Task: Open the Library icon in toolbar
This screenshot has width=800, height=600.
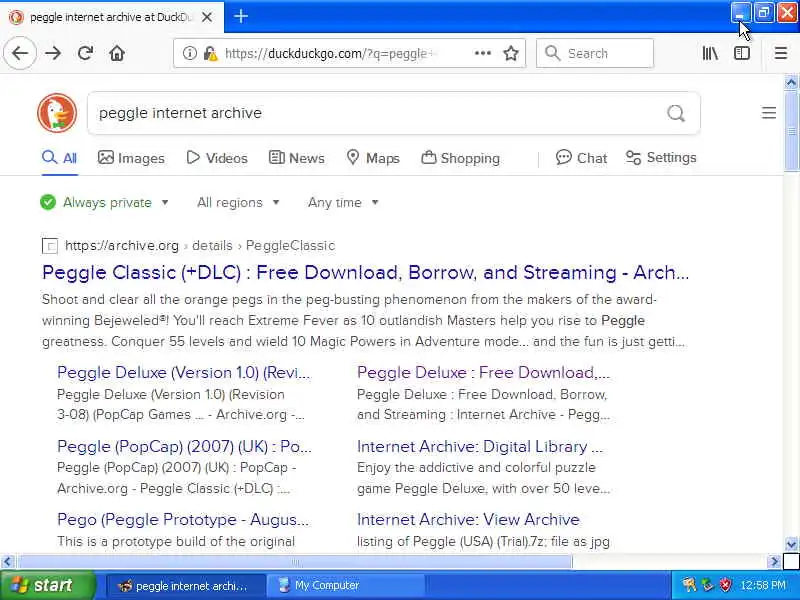Action: pyautogui.click(x=710, y=53)
